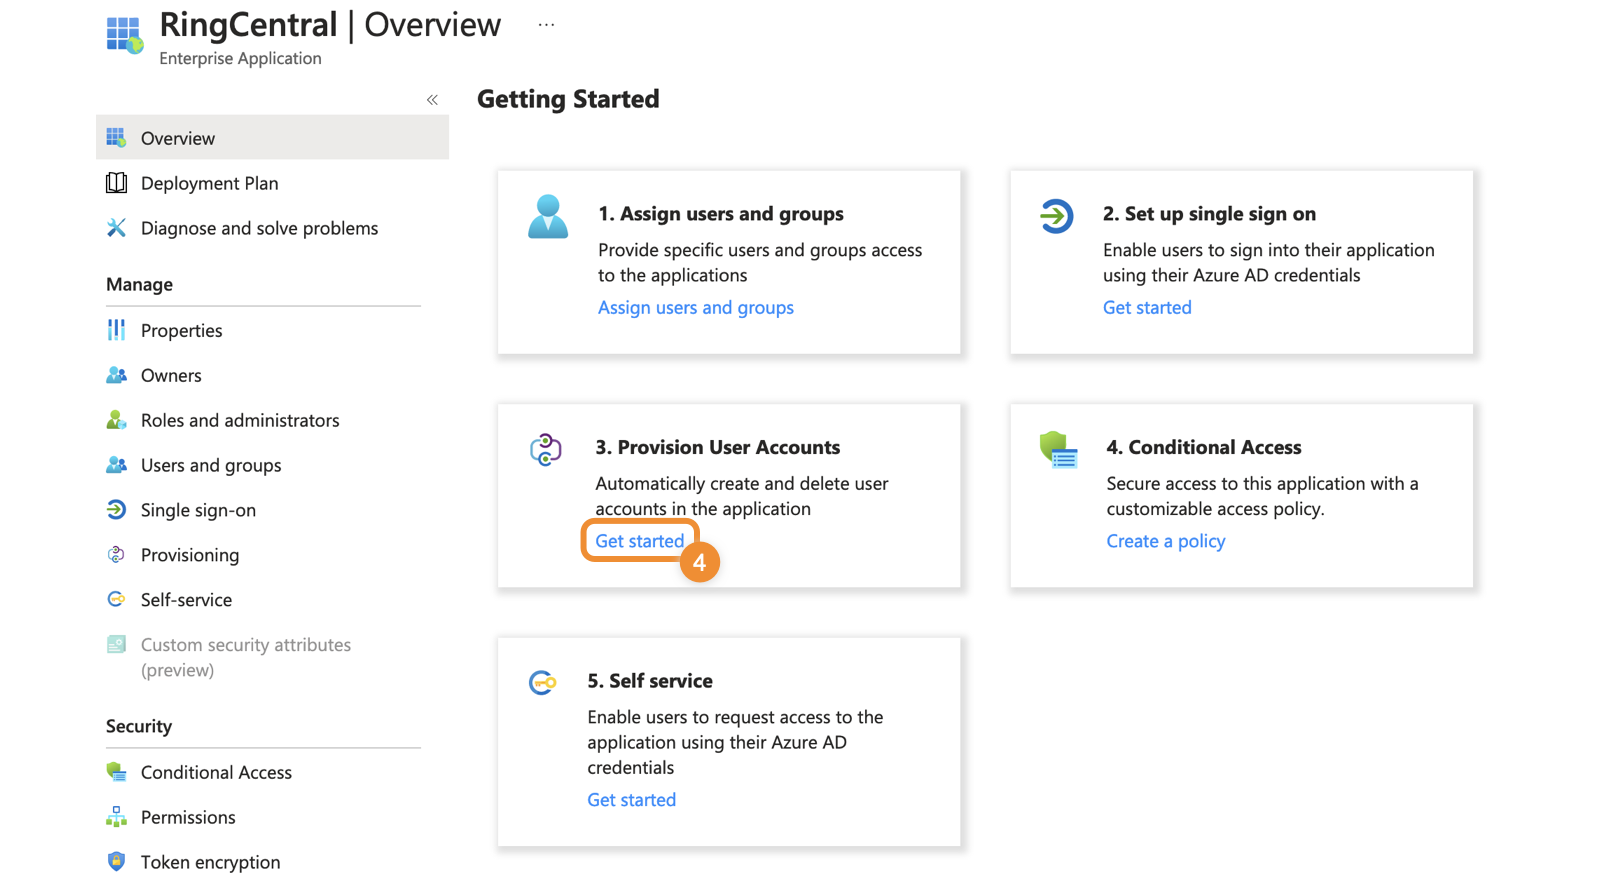The height and width of the screenshot is (880, 1600).
Task: Click the Create a policy link
Action: 1166,541
